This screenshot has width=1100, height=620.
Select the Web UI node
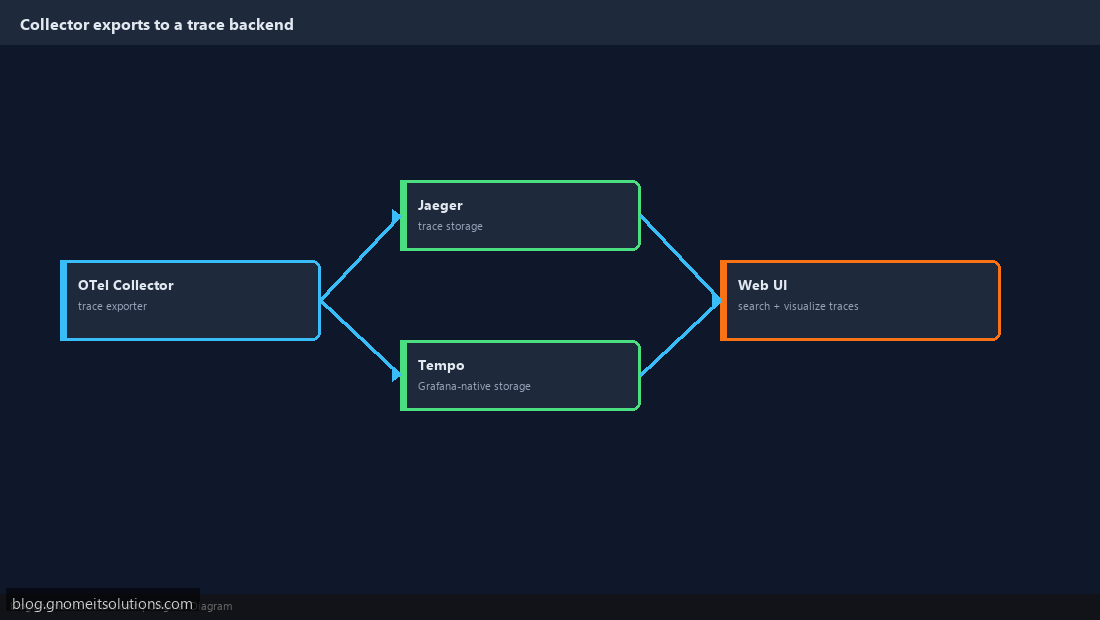pos(860,300)
